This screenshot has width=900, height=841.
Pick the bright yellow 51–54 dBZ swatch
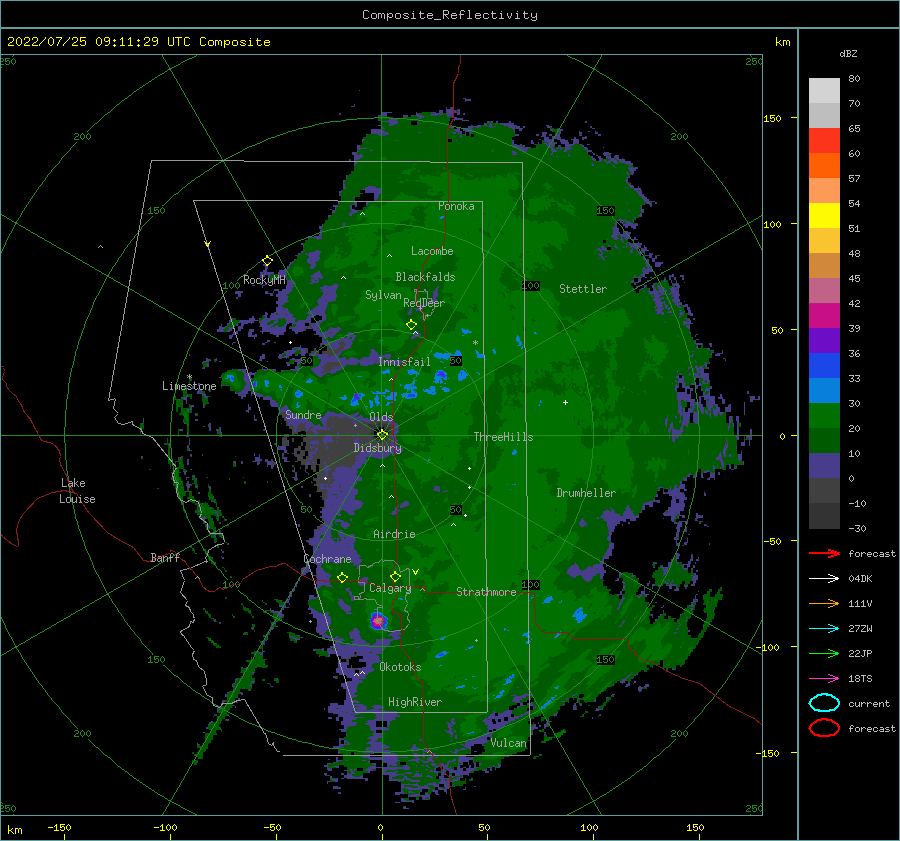pyautogui.click(x=824, y=216)
